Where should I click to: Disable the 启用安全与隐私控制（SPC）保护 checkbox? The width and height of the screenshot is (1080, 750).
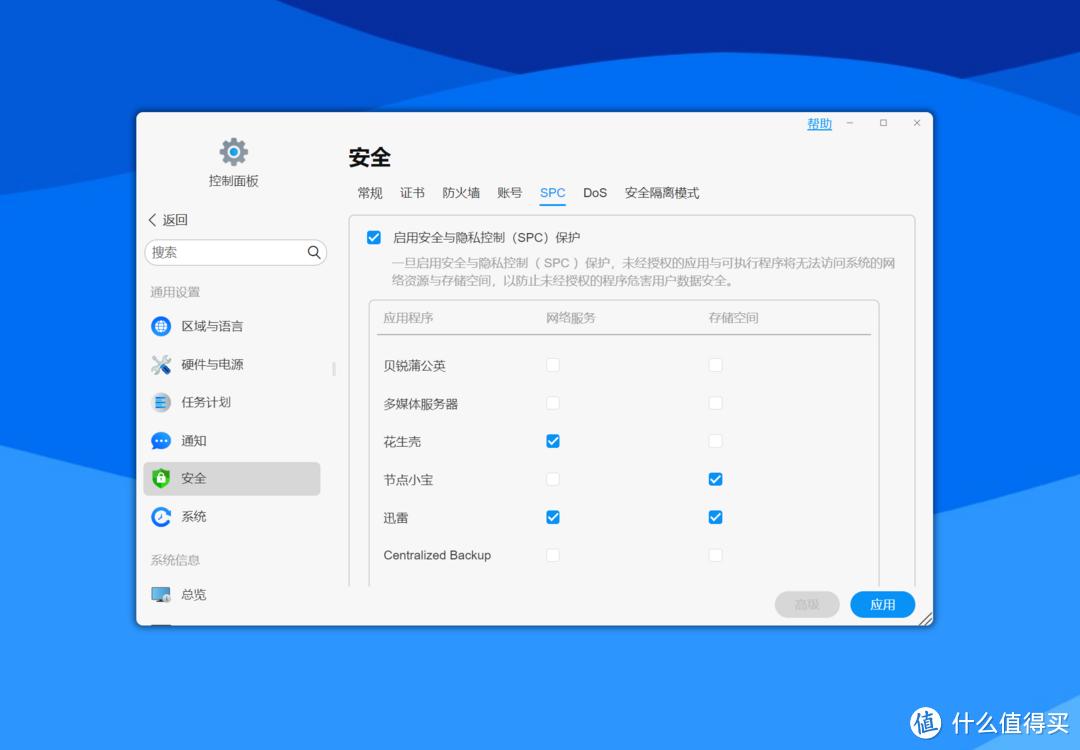[373, 237]
